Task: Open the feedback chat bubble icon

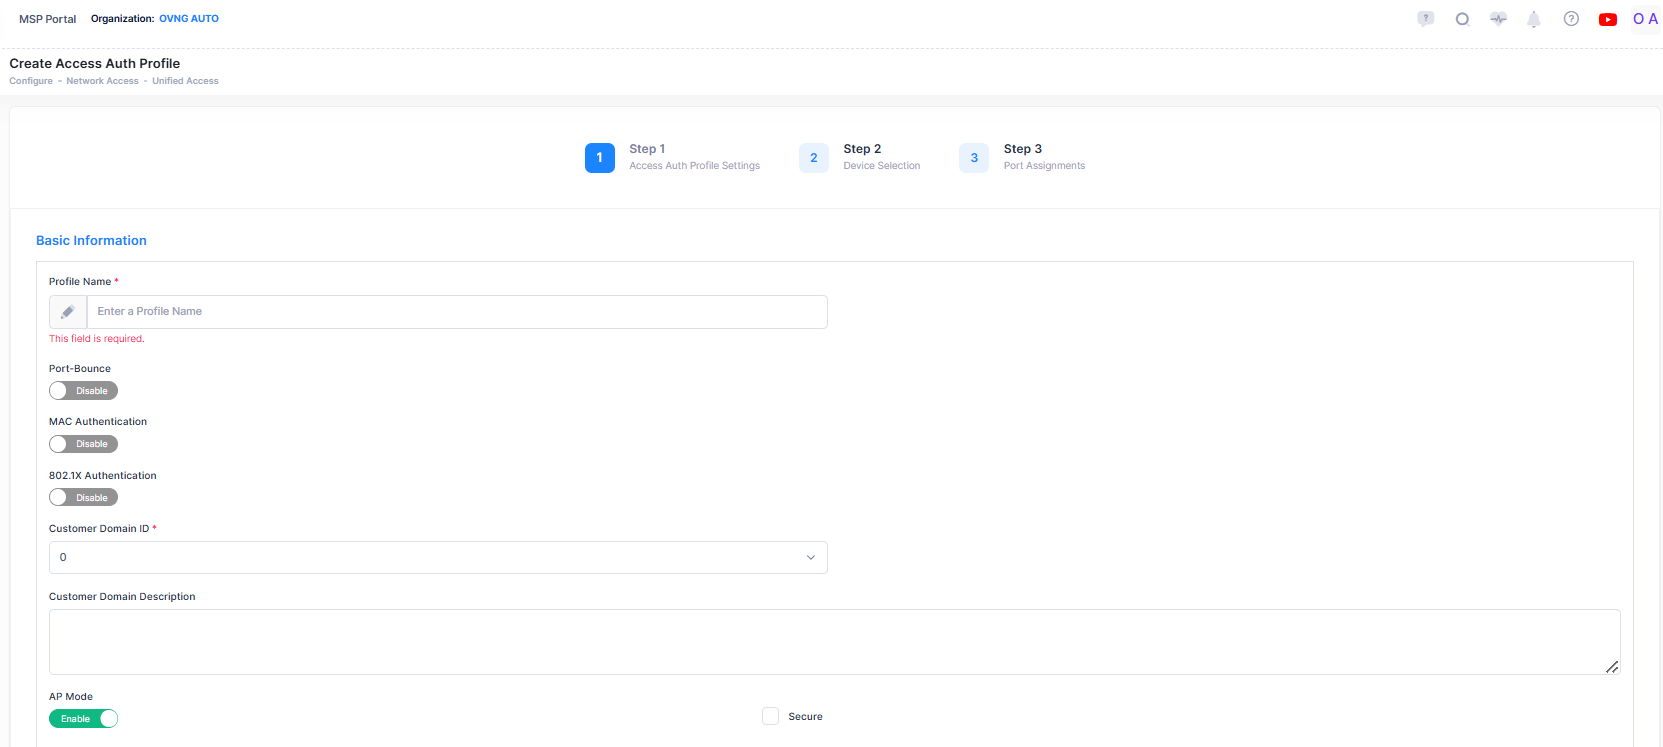Action: click(1425, 19)
